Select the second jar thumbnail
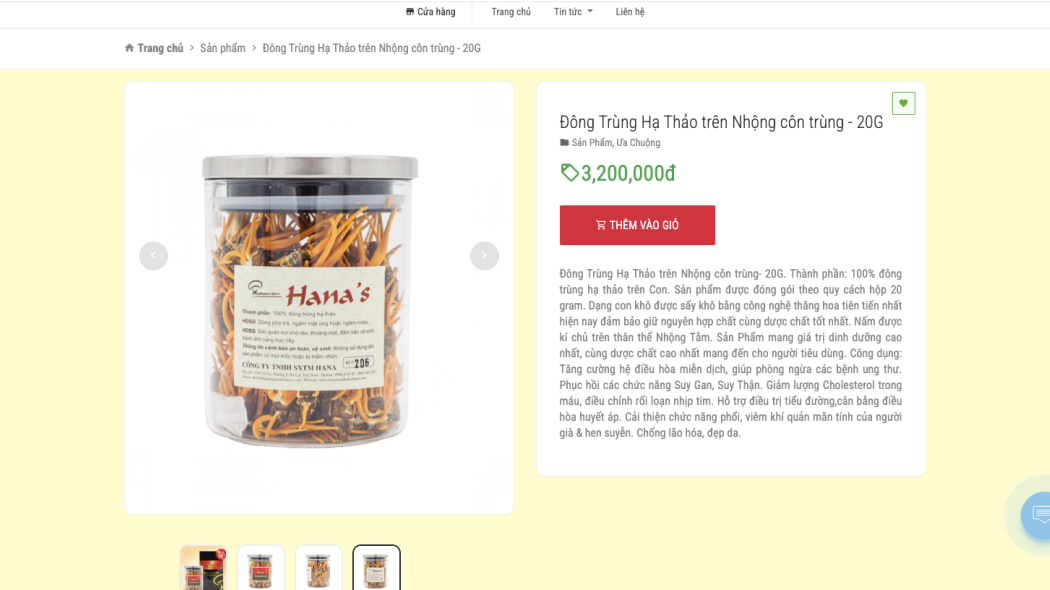 point(260,568)
